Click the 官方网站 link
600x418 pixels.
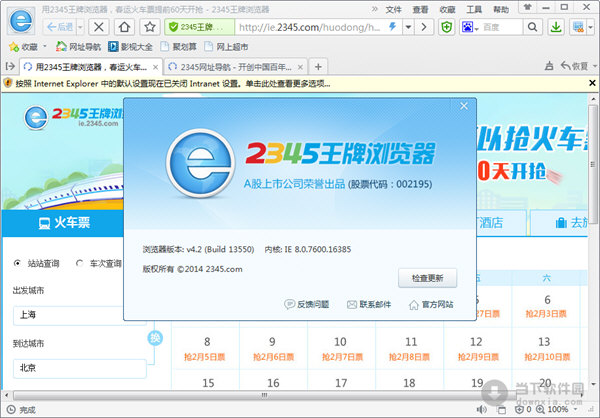click(x=431, y=305)
